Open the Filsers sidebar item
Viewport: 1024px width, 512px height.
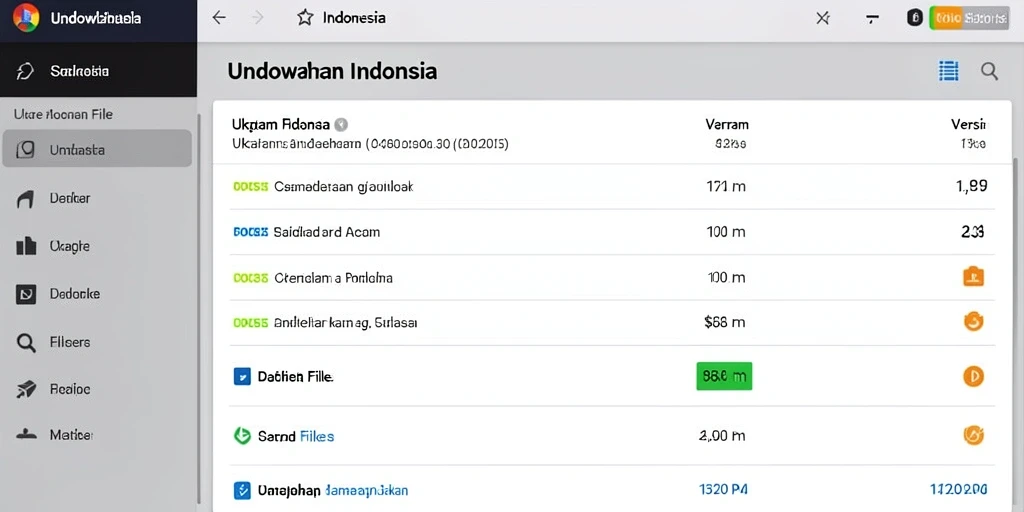[97, 342]
